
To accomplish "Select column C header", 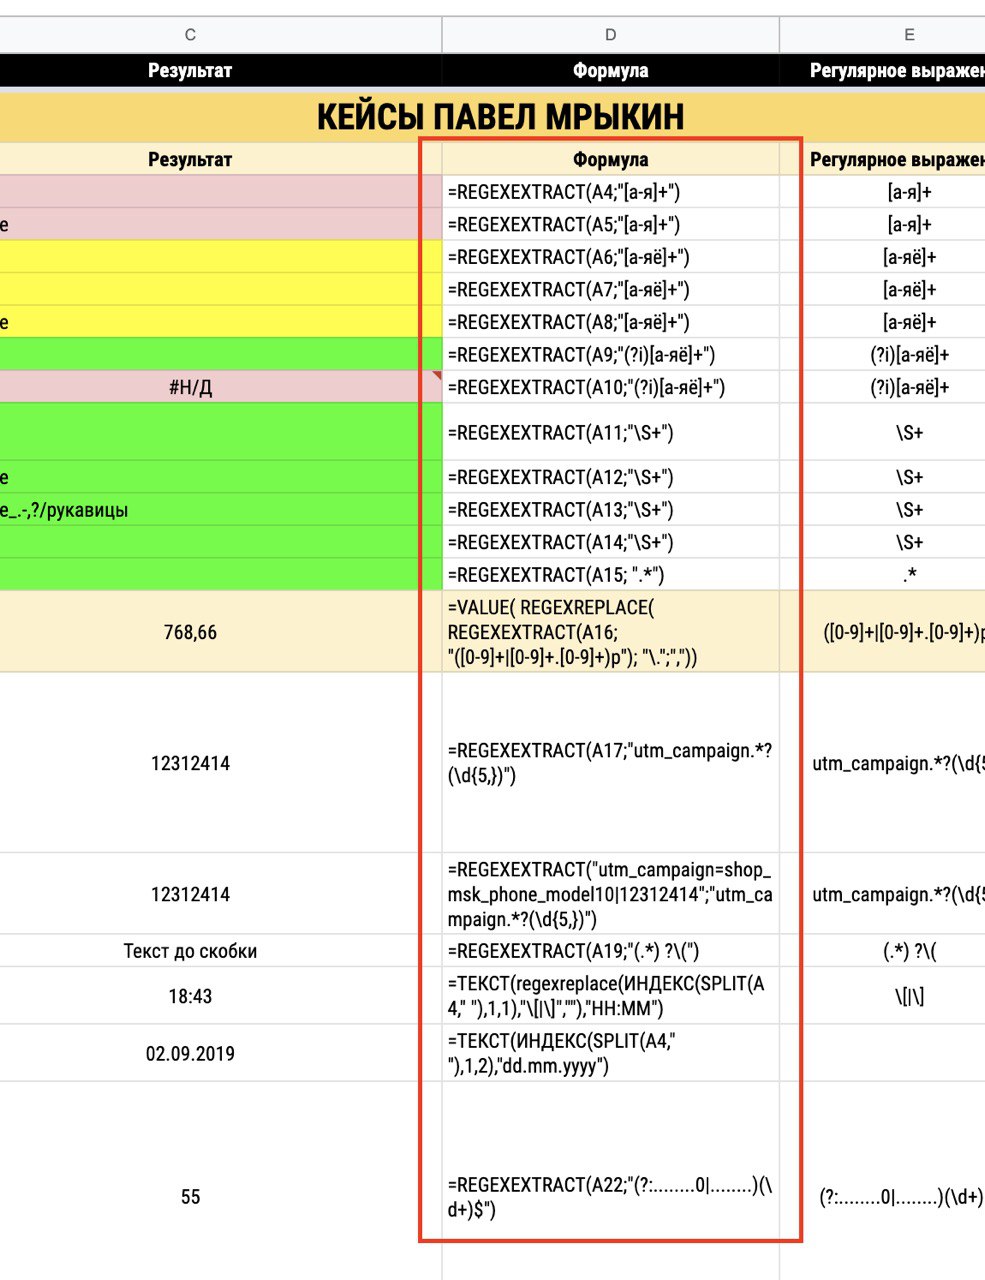I will click(x=220, y=34).
